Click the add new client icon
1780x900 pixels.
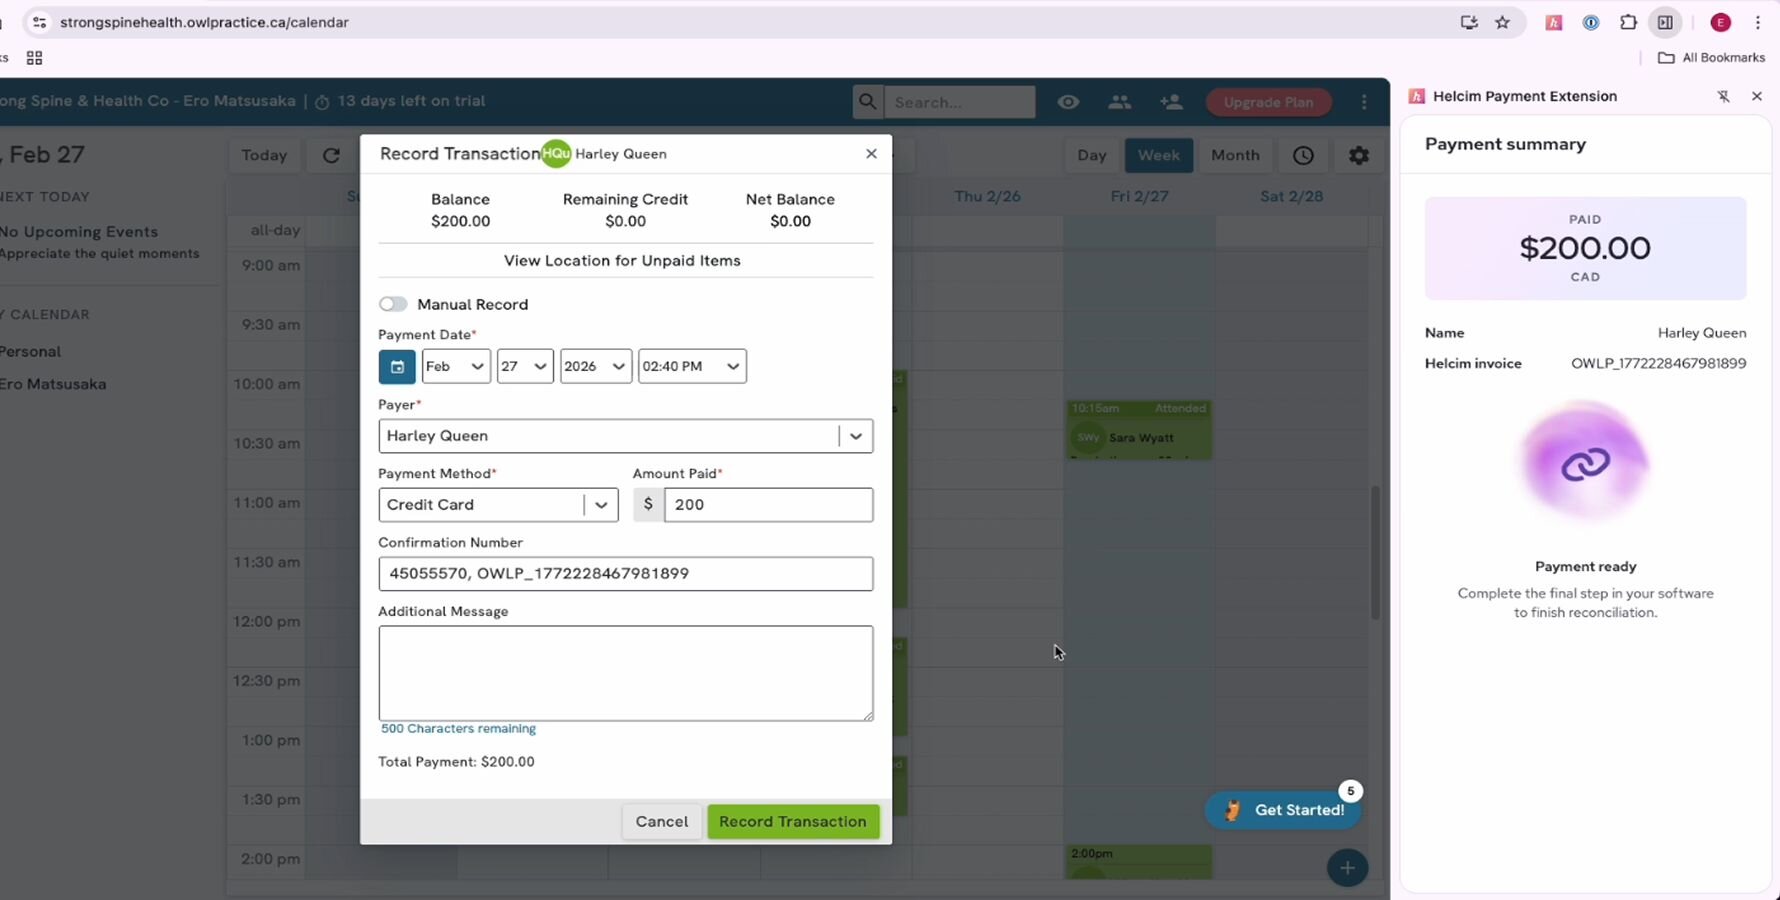pyautogui.click(x=1171, y=102)
